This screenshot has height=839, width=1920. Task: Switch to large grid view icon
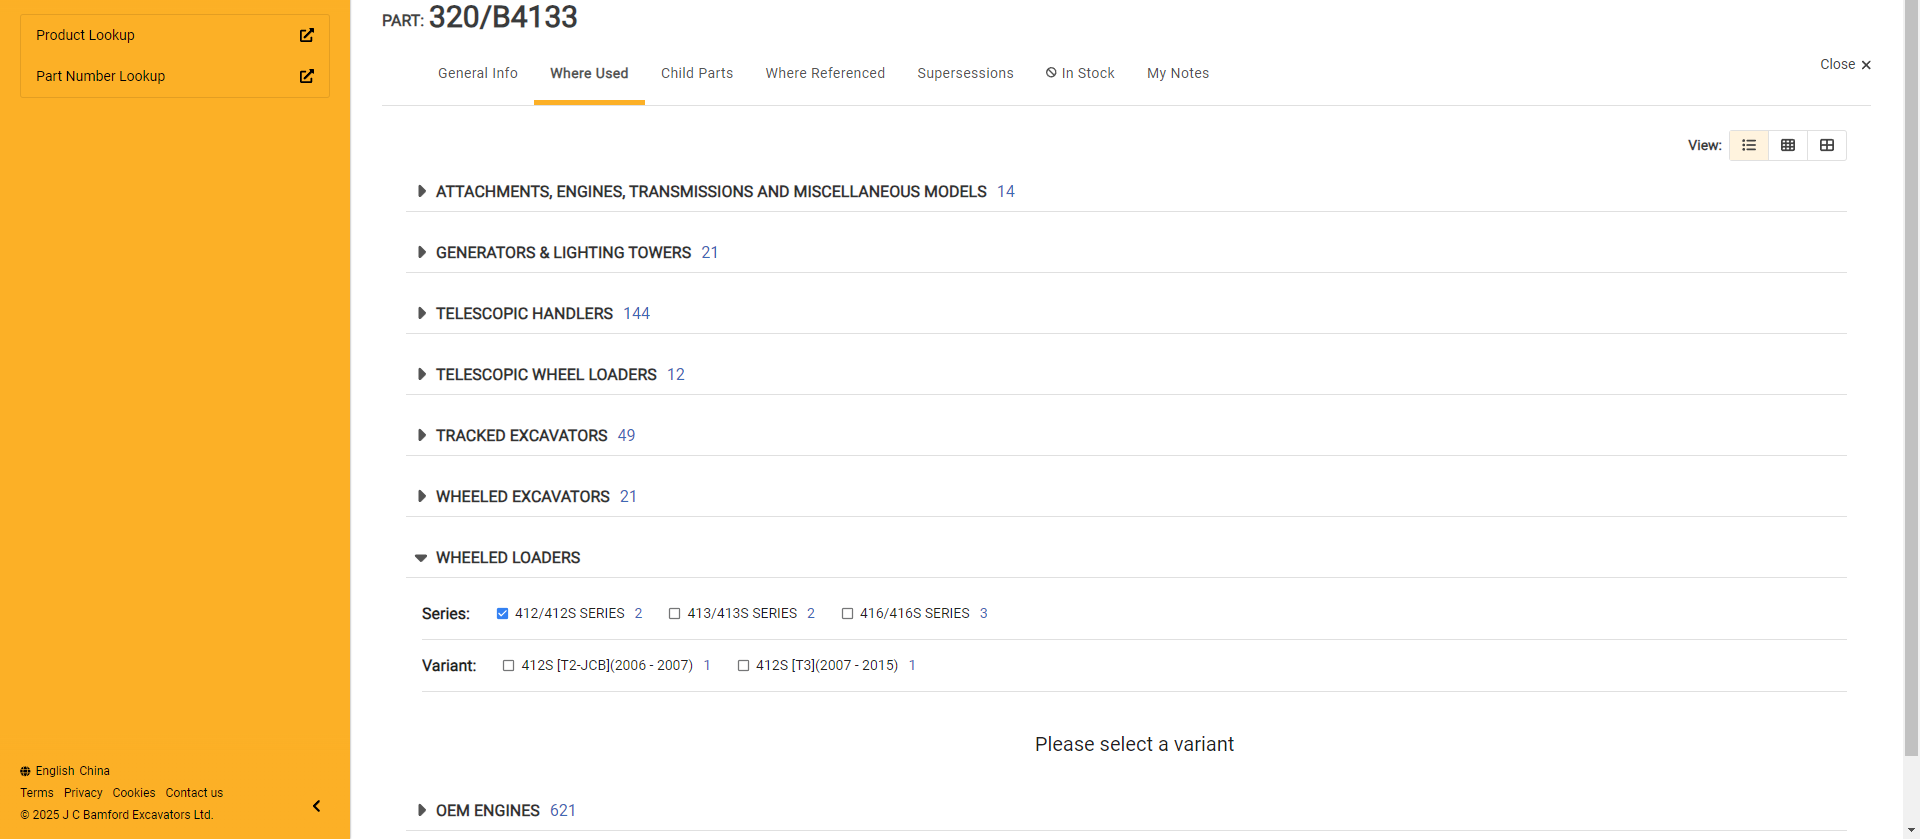[1826, 145]
